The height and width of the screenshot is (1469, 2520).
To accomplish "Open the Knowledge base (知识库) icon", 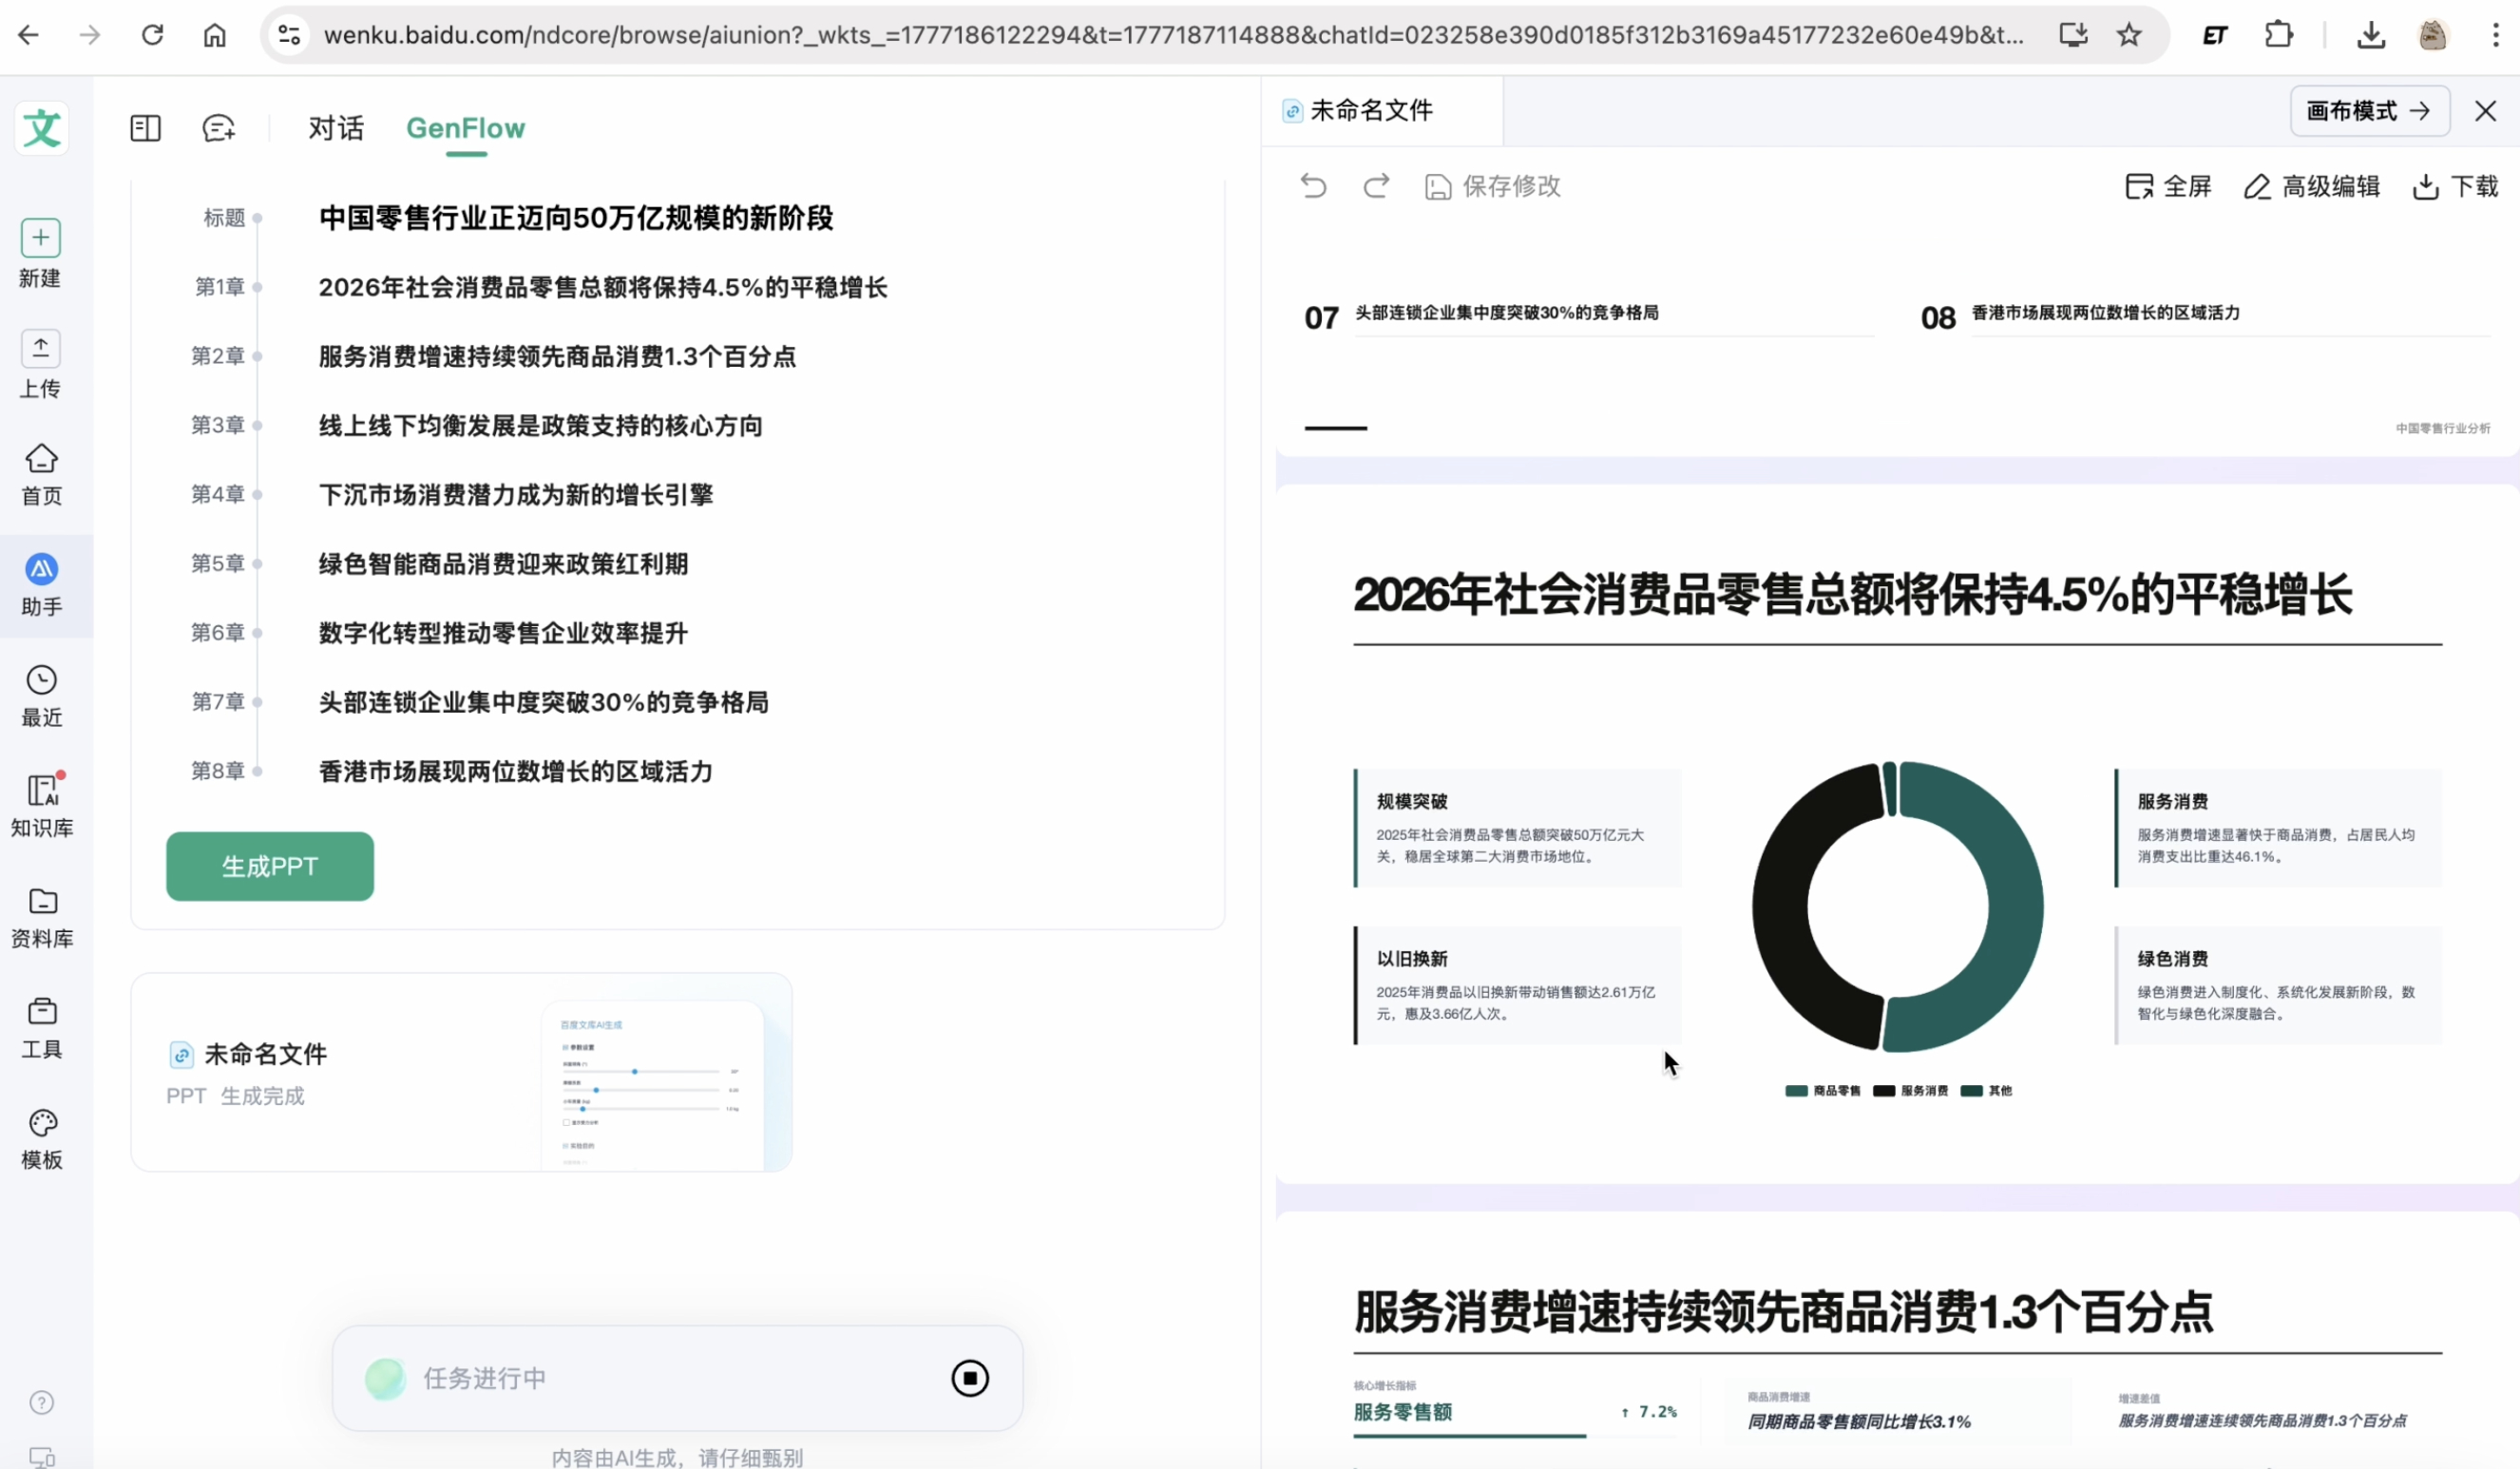I will click(x=41, y=791).
